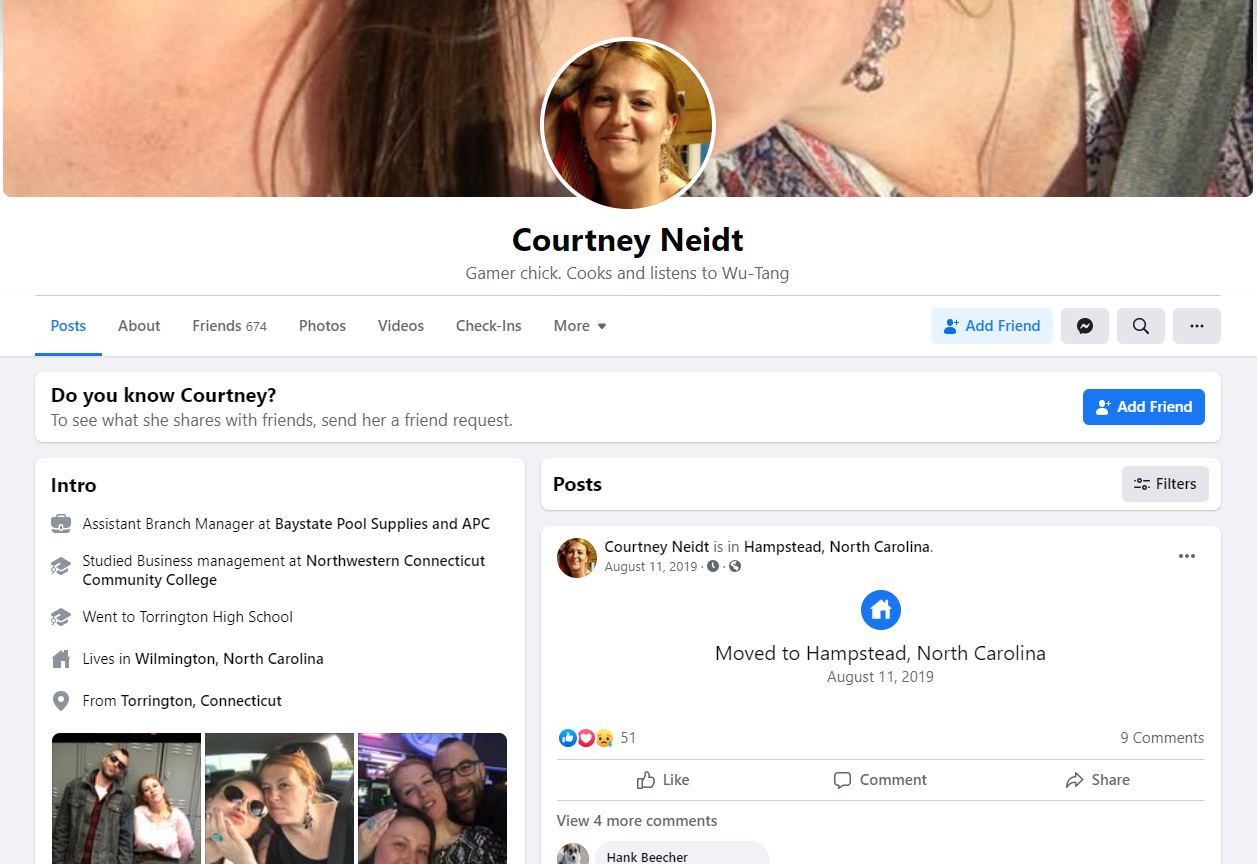1257x864 pixels.
Task: Click the globe public audience icon
Action: click(x=735, y=567)
